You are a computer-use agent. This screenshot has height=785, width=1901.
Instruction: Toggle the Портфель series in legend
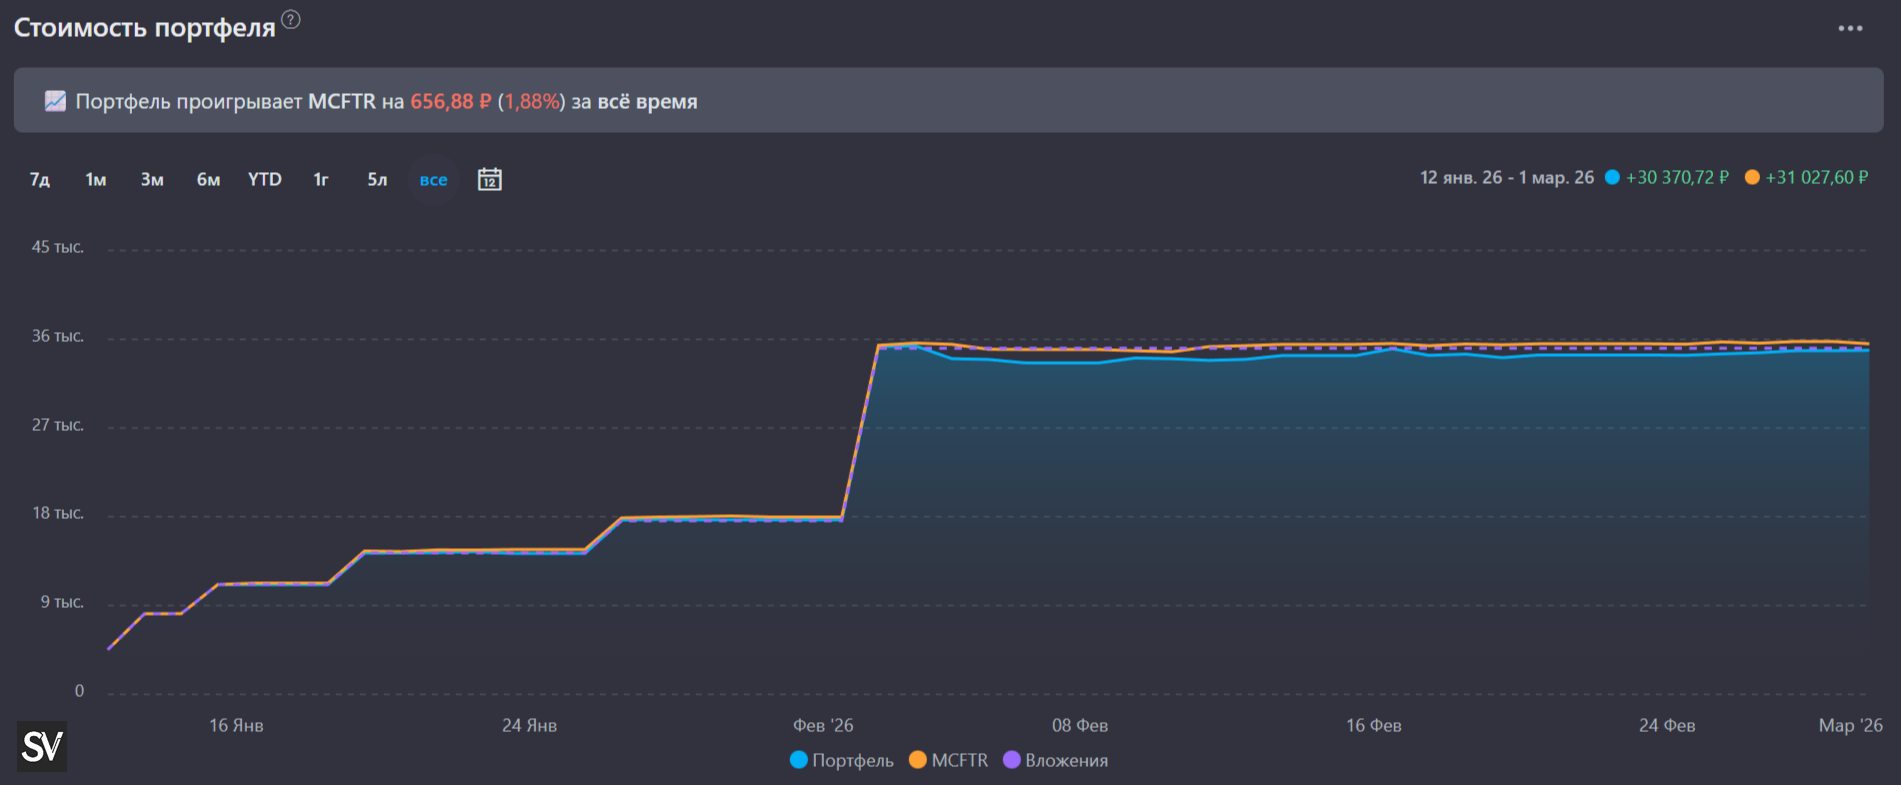tap(842, 760)
